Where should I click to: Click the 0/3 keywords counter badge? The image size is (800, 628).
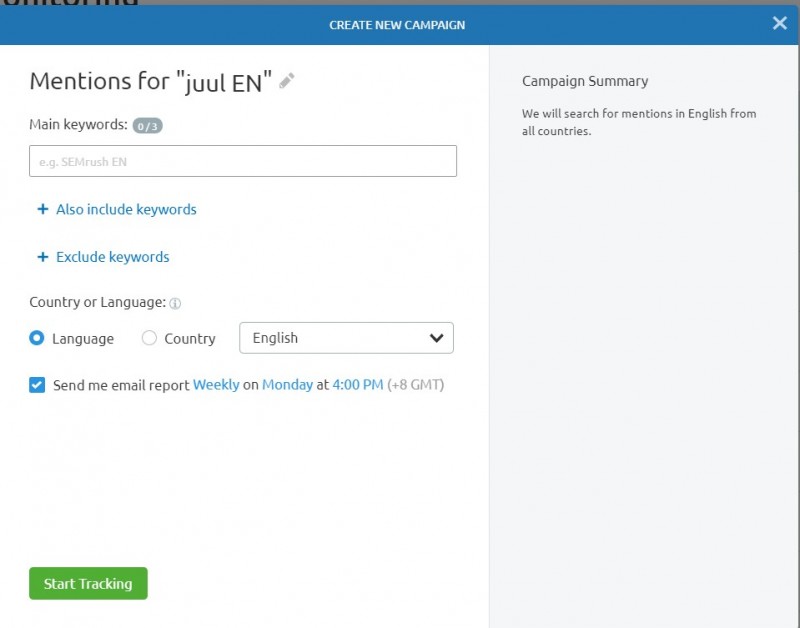pos(147,126)
